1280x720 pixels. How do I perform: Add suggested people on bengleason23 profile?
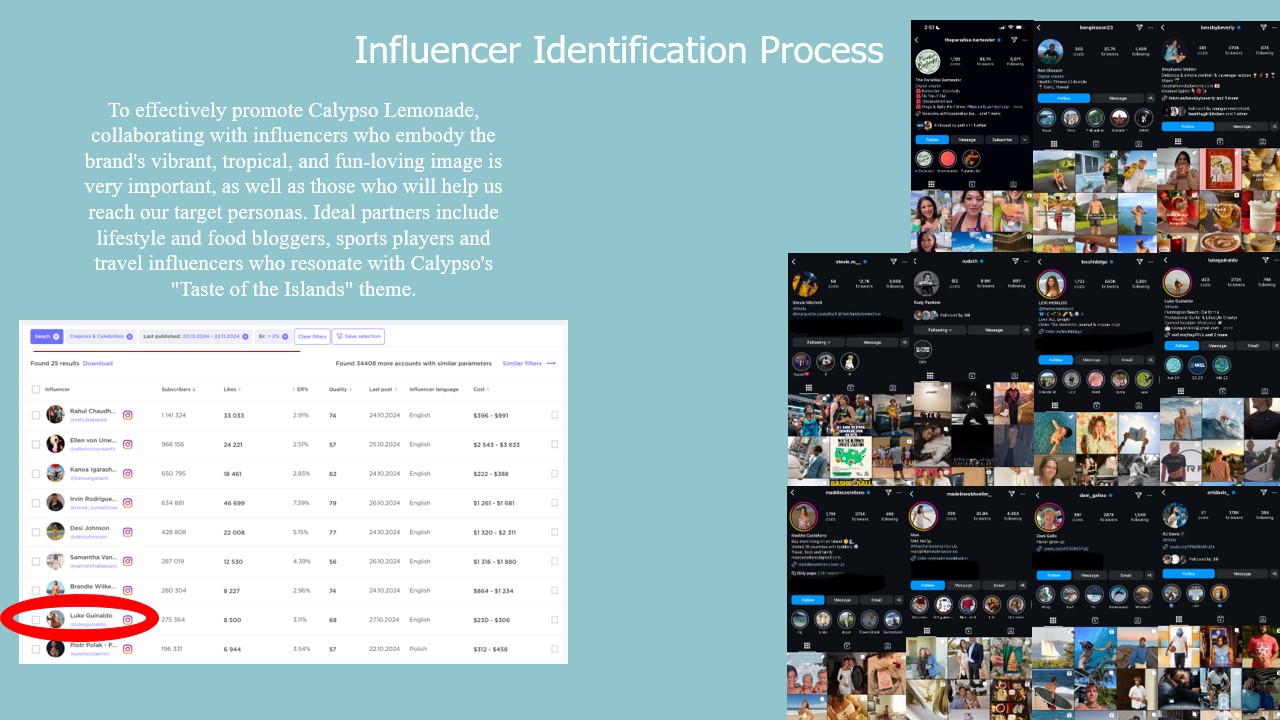pyautogui.click(x=1150, y=98)
